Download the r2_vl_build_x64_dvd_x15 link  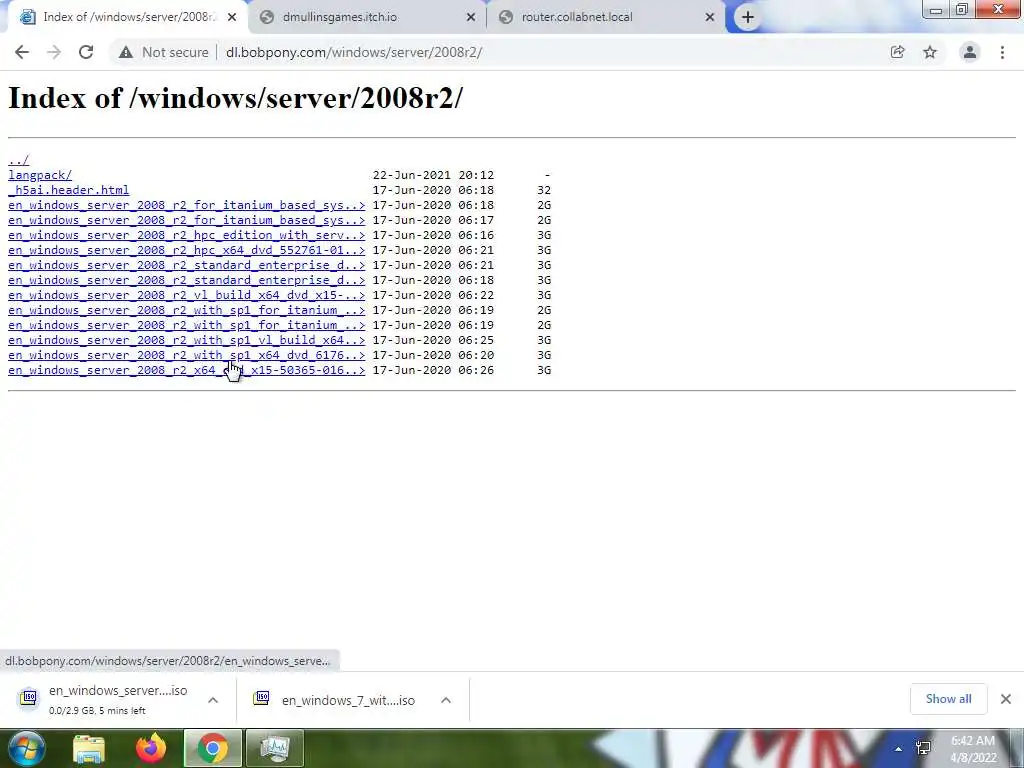click(186, 295)
